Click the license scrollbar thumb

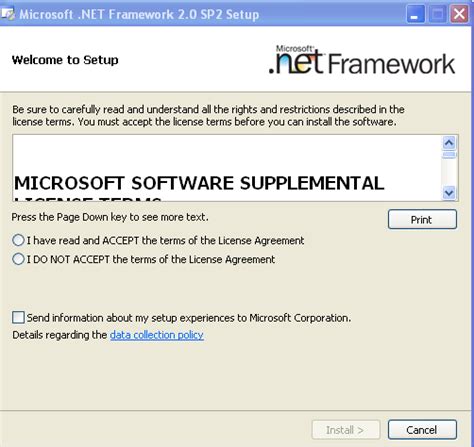click(x=449, y=155)
